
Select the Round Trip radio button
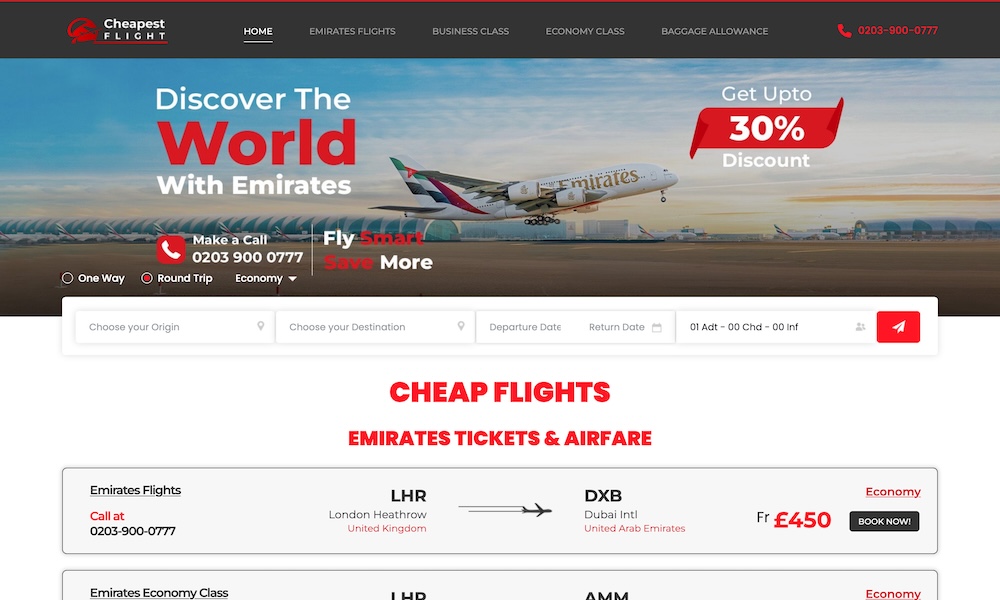[147, 278]
